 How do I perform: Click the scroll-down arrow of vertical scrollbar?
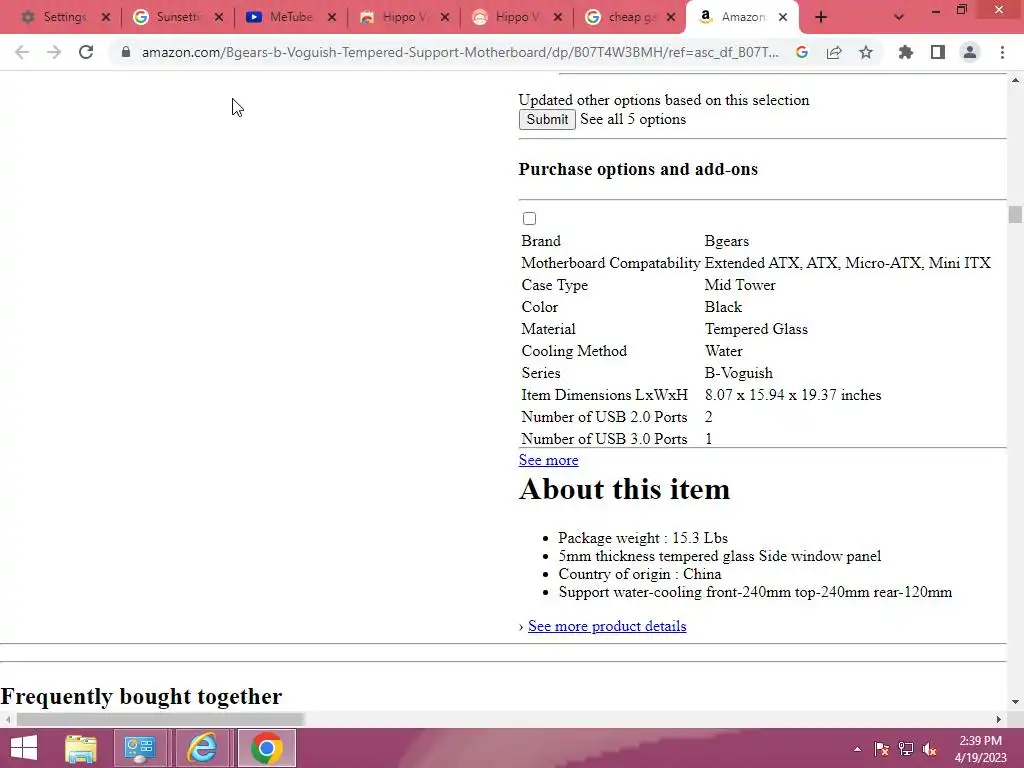click(1015, 702)
